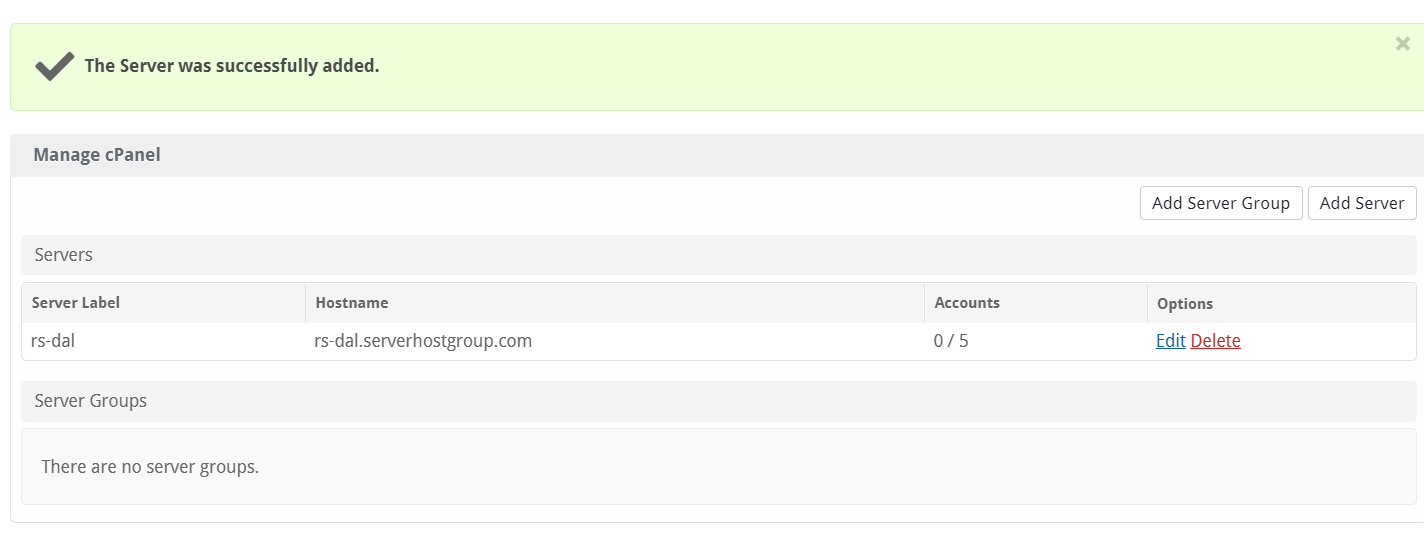Click the 0 / 5 accounts value
The image size is (1424, 545).
pos(950,341)
